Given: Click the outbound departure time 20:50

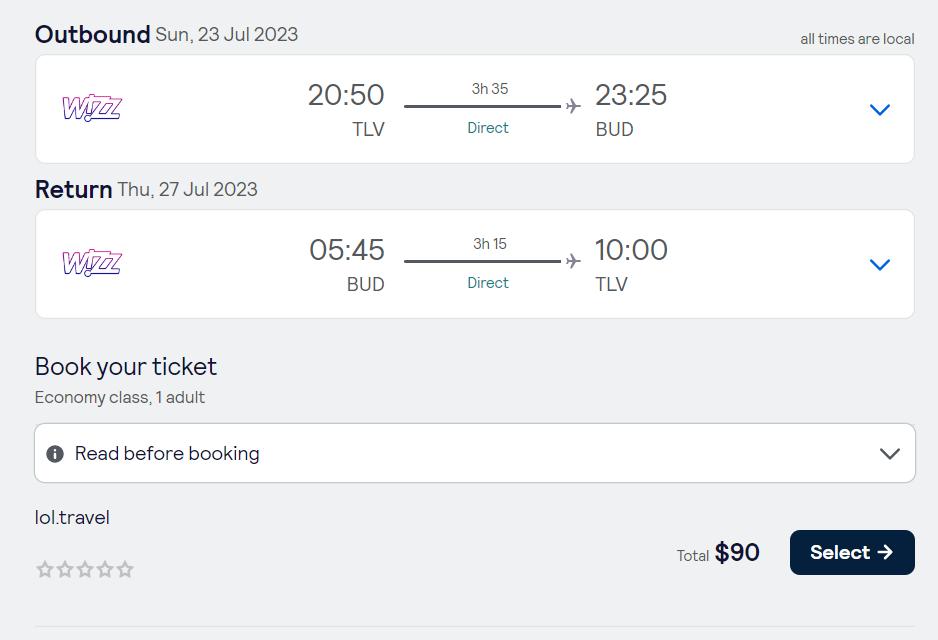Looking at the screenshot, I should (x=346, y=95).
